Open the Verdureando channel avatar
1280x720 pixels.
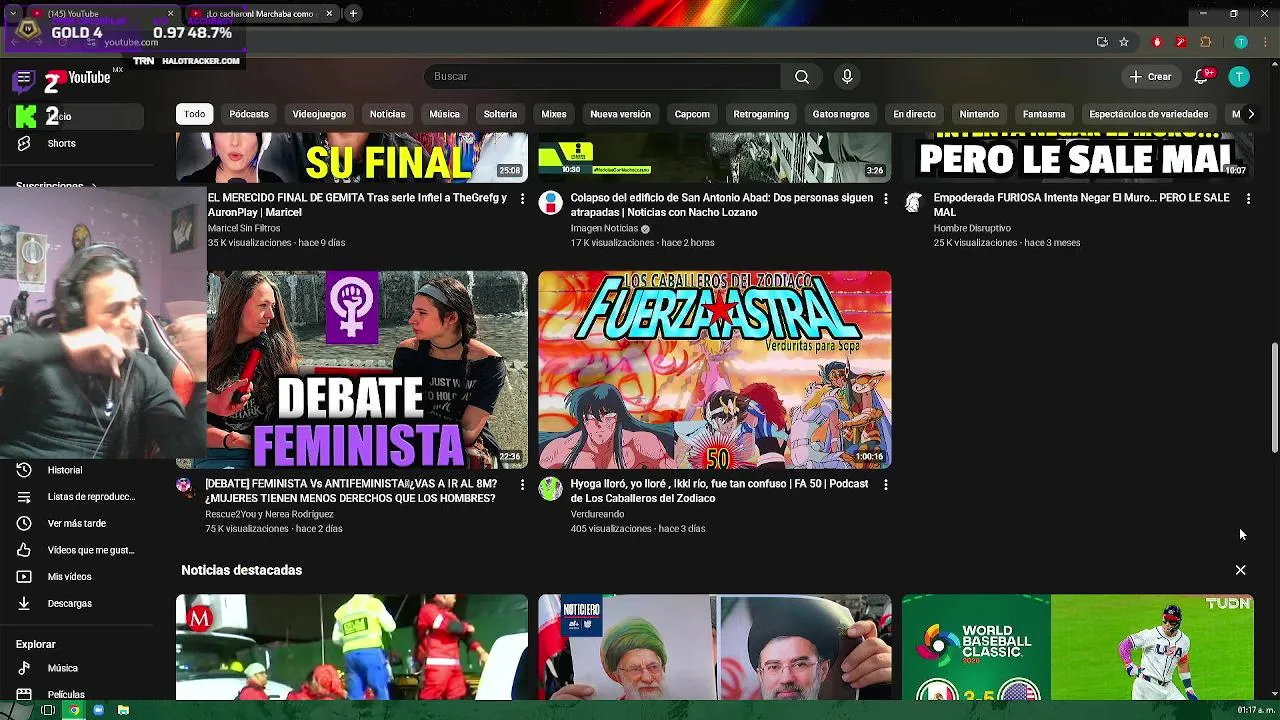[x=550, y=488]
